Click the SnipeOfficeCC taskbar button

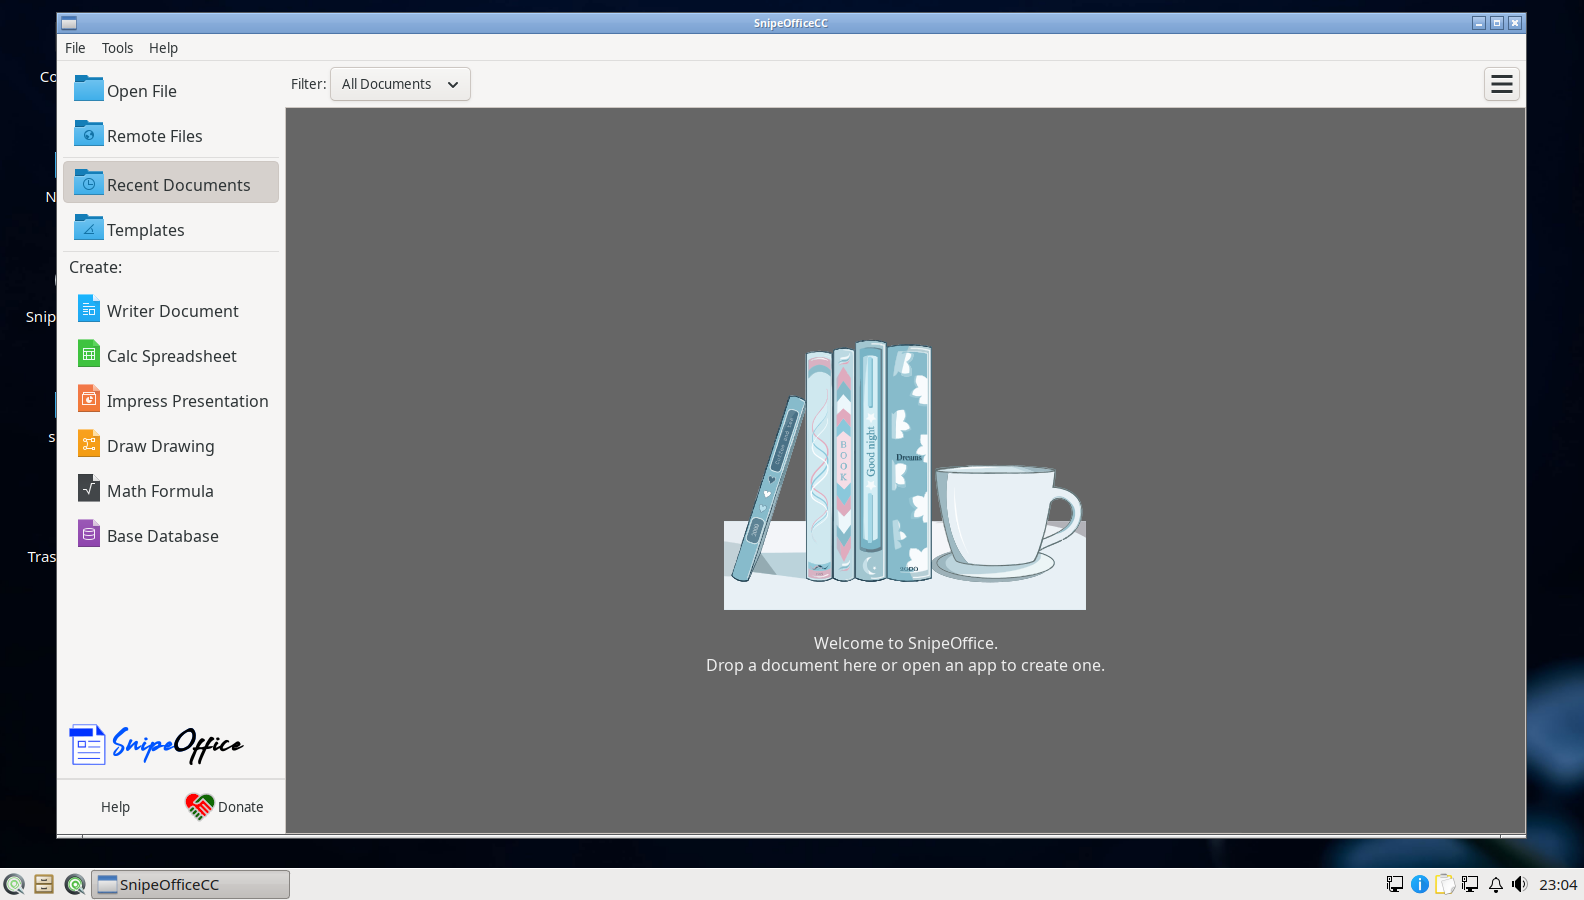(x=191, y=884)
